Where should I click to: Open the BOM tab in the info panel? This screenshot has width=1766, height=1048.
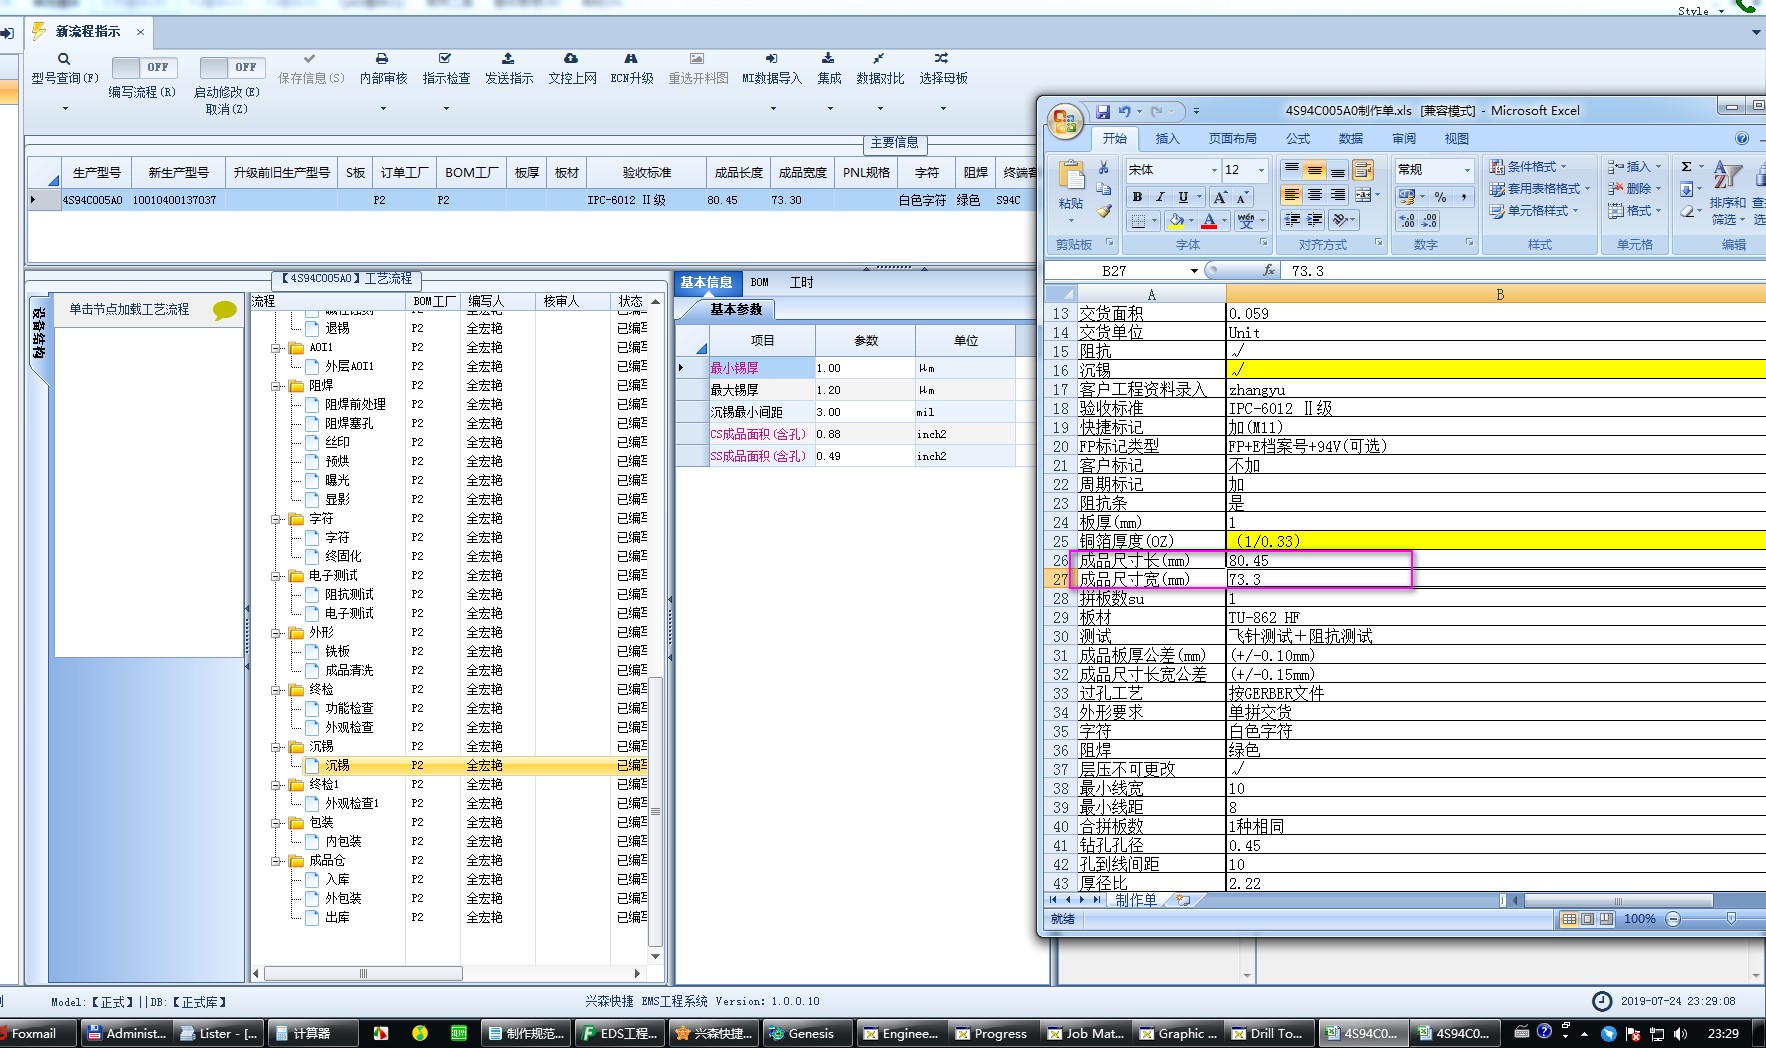coord(760,283)
